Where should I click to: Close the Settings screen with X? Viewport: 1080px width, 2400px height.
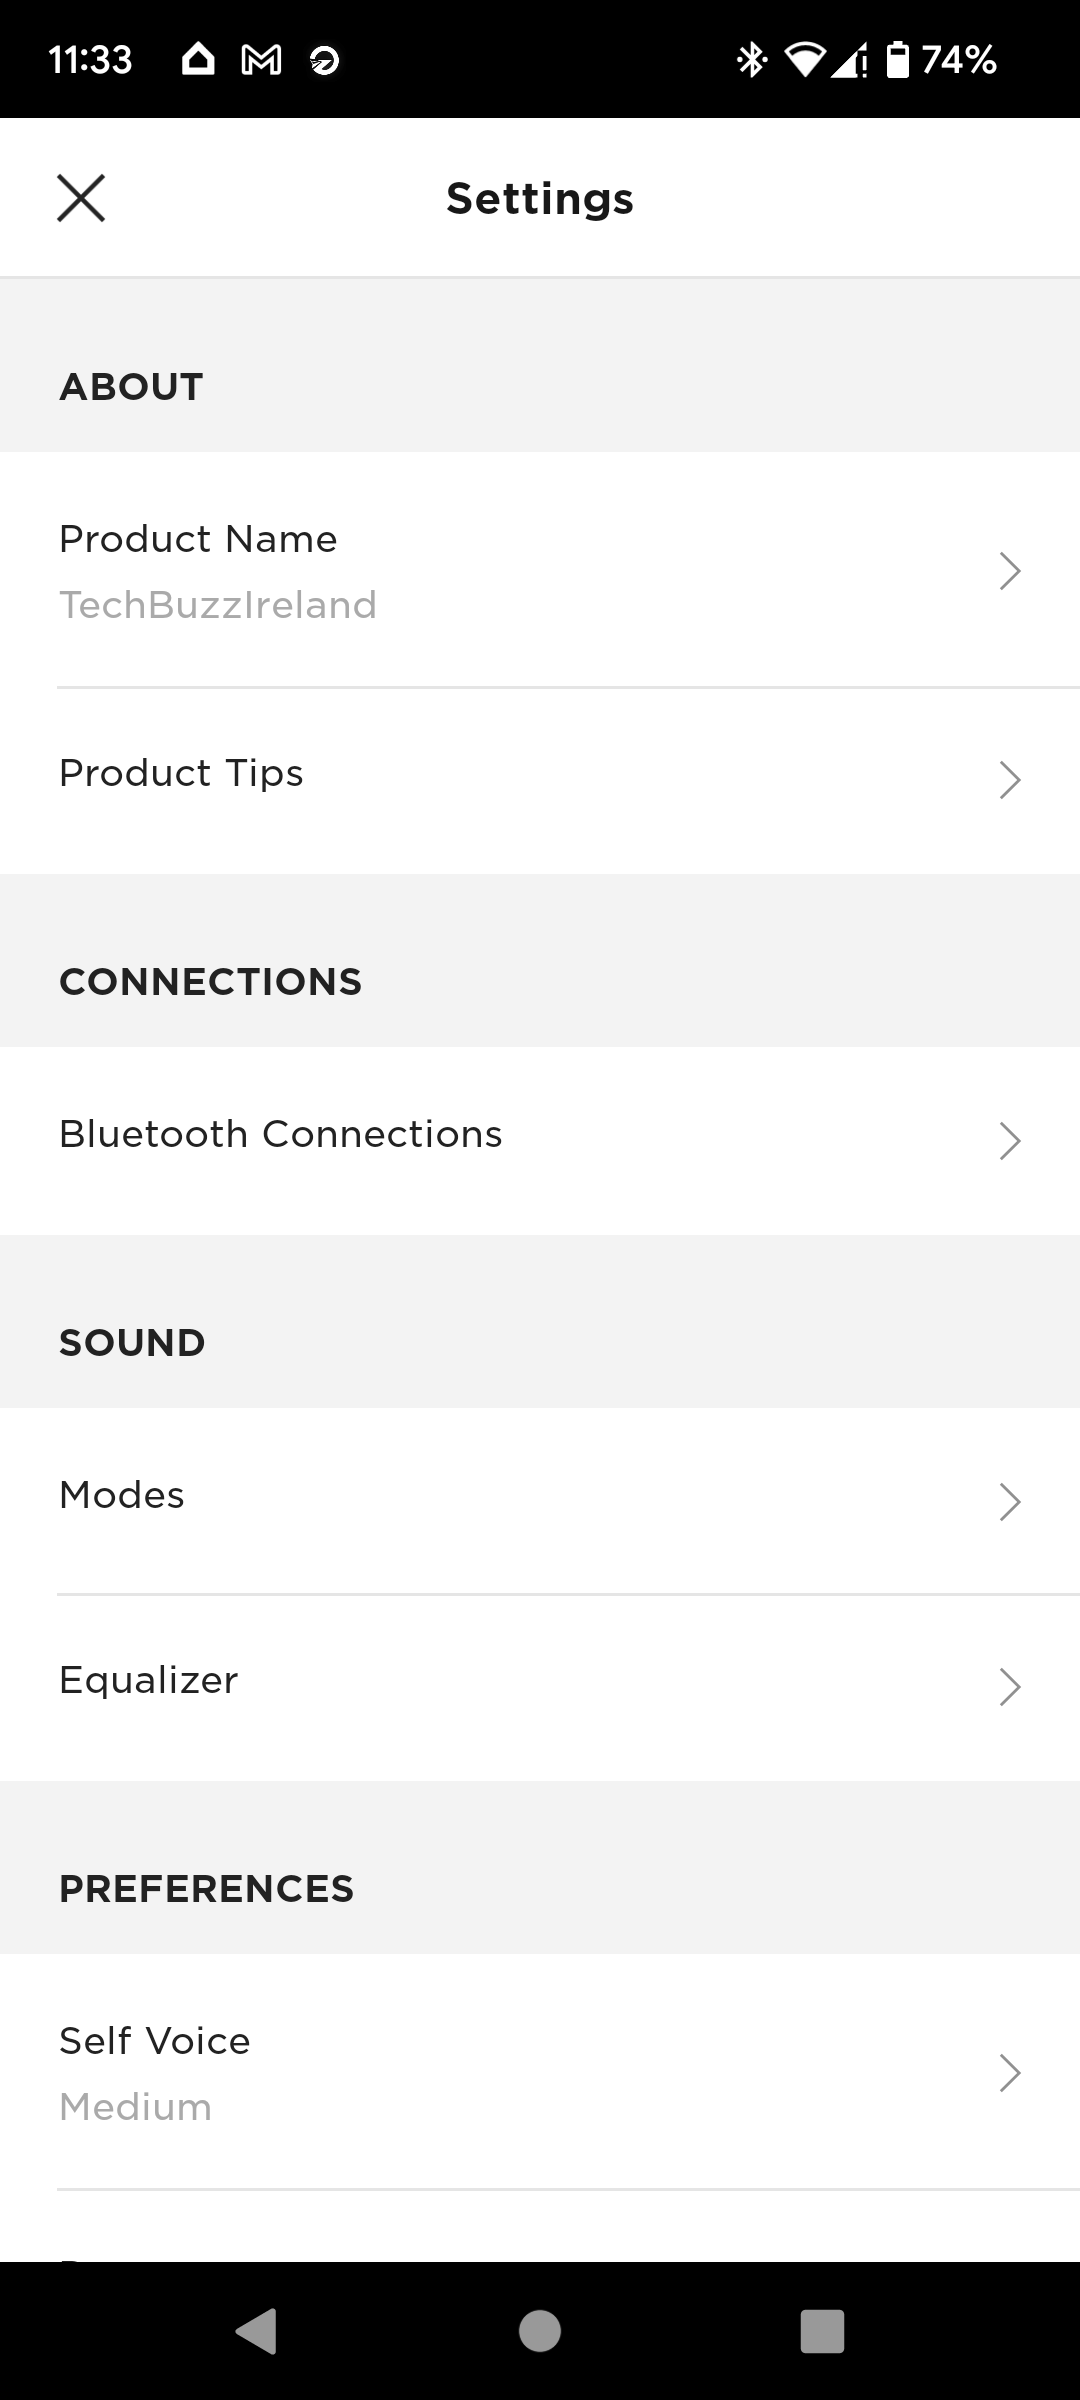coord(81,198)
